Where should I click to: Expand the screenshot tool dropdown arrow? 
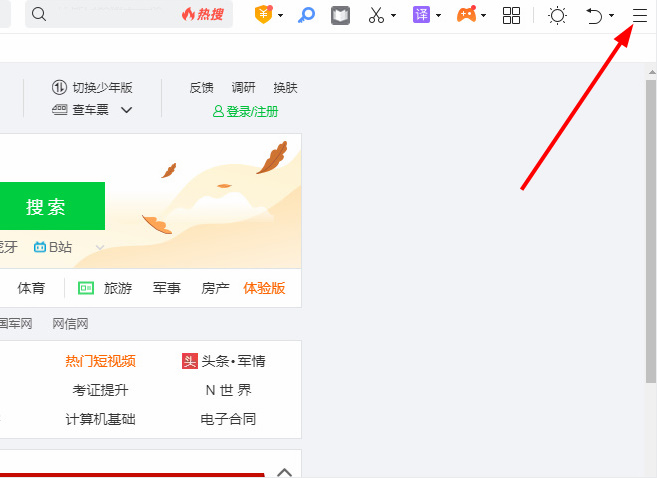393,16
